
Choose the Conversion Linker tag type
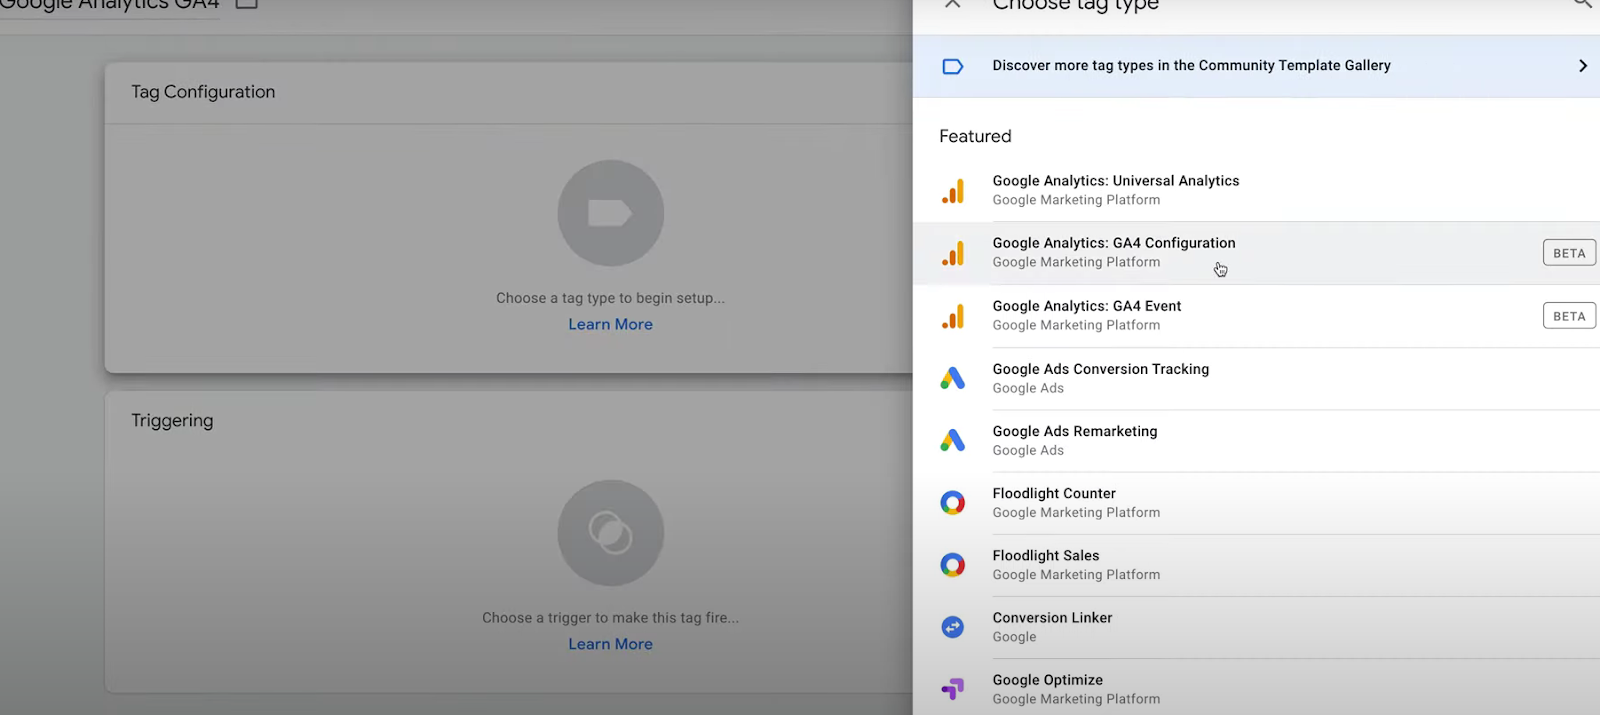(1256, 627)
